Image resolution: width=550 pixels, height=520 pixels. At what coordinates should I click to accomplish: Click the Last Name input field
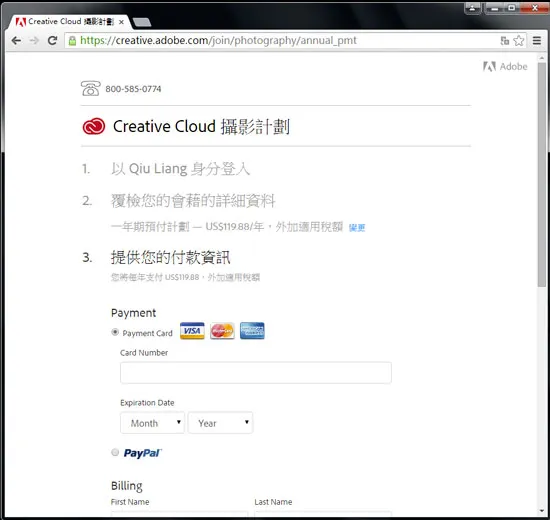point(323,515)
